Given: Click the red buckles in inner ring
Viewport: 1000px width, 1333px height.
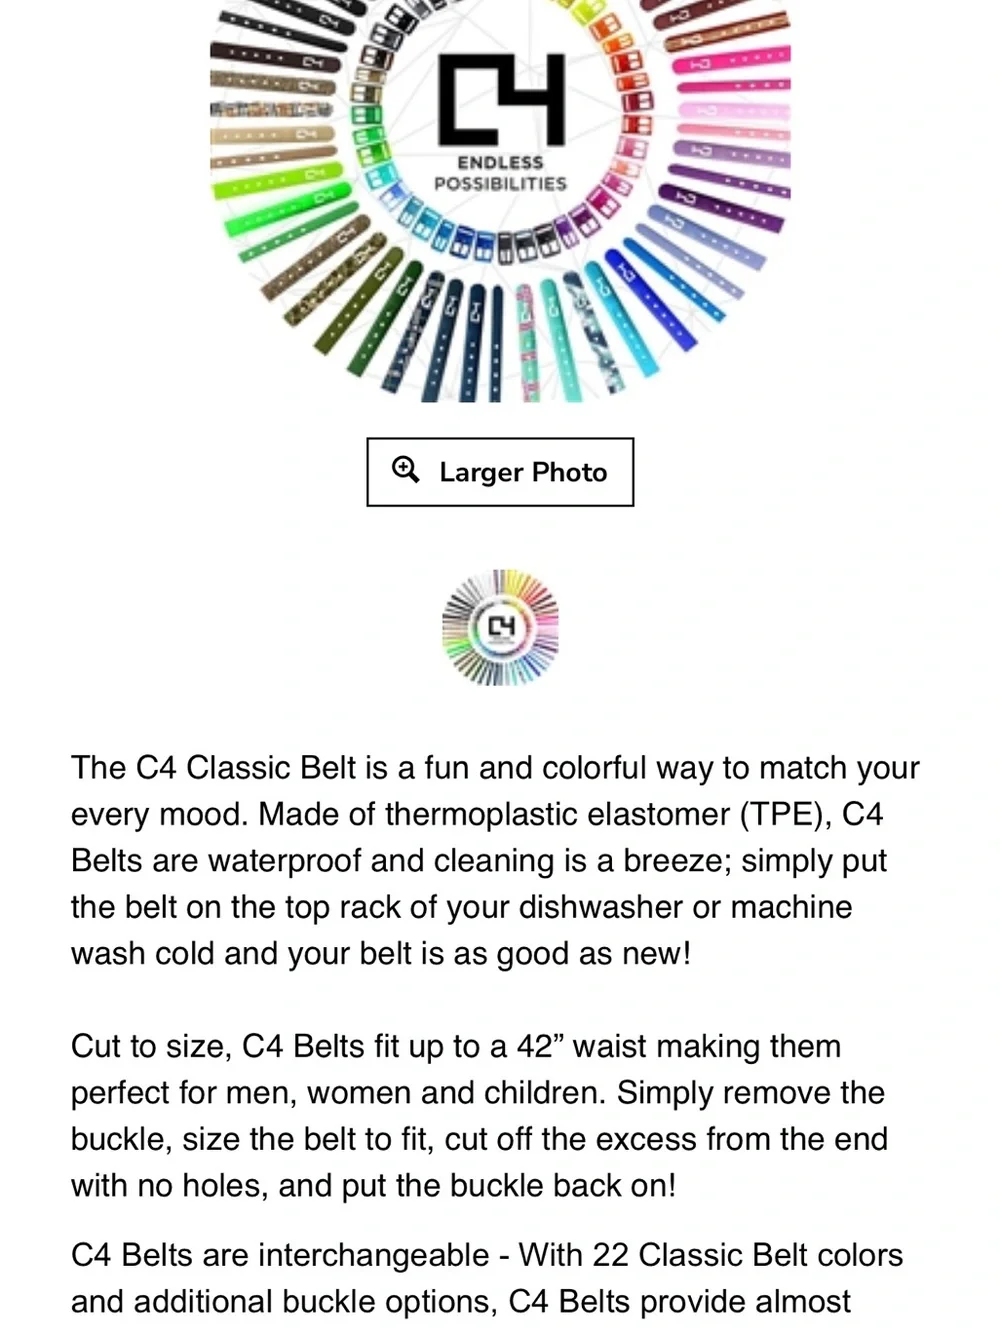Looking at the screenshot, I should coord(637,105).
